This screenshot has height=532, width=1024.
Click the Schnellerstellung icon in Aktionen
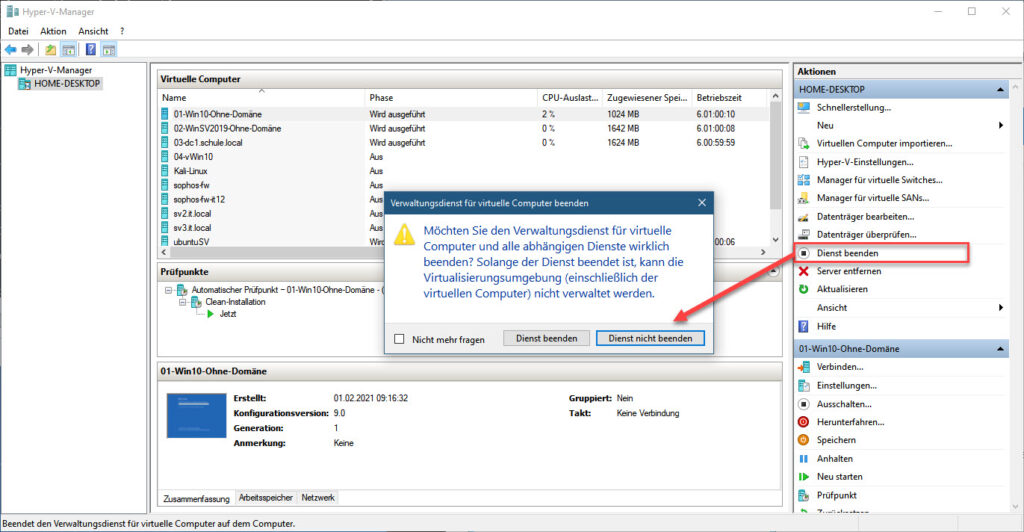coord(804,108)
